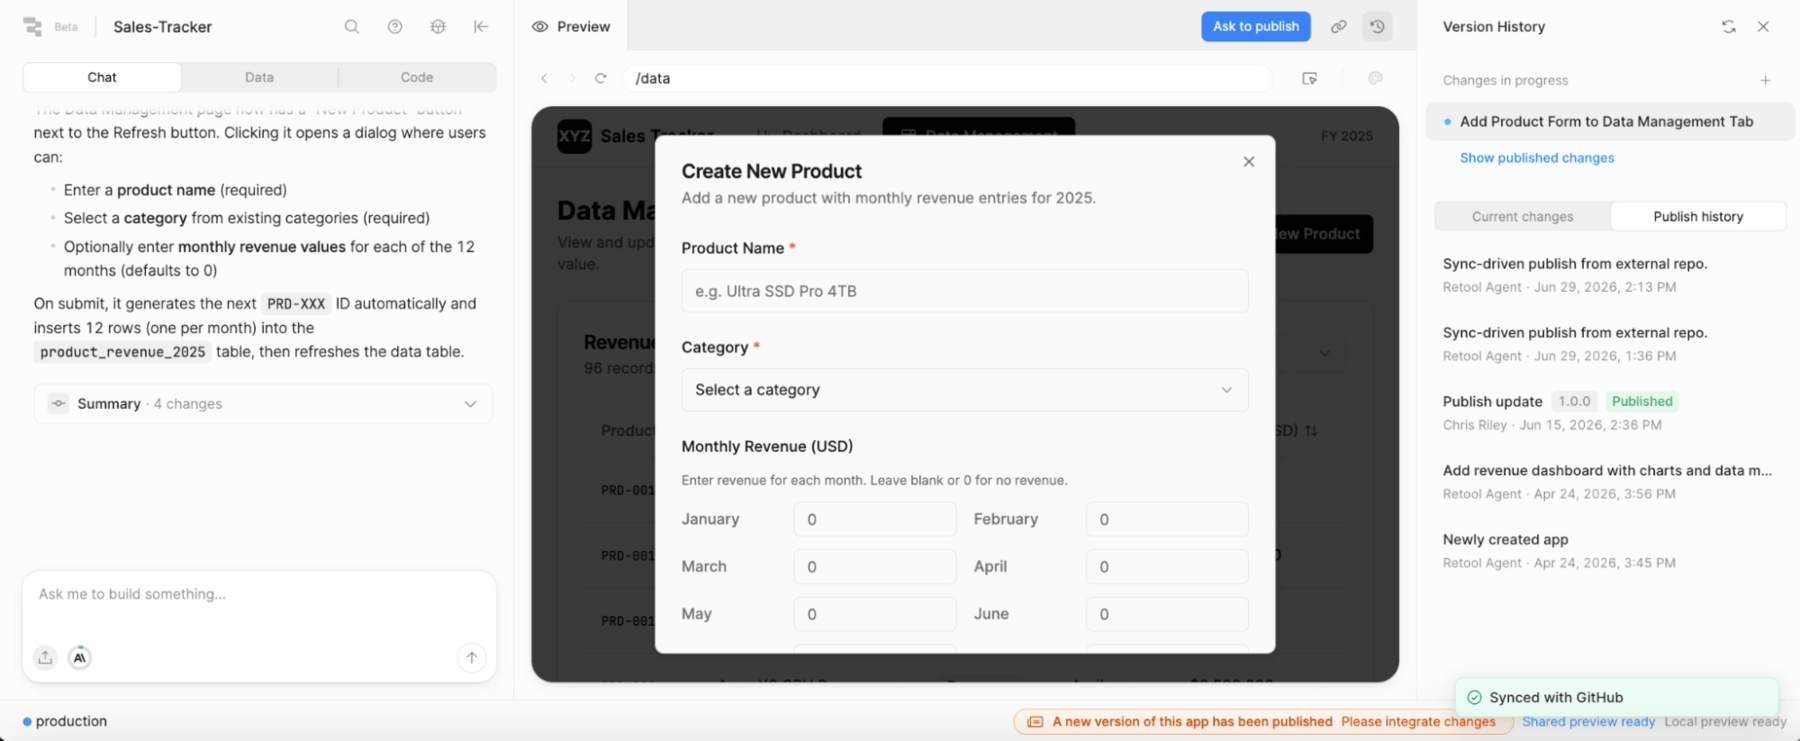Send the chat message with the arrow
Viewport: 1800px width, 741px height.
click(x=472, y=657)
